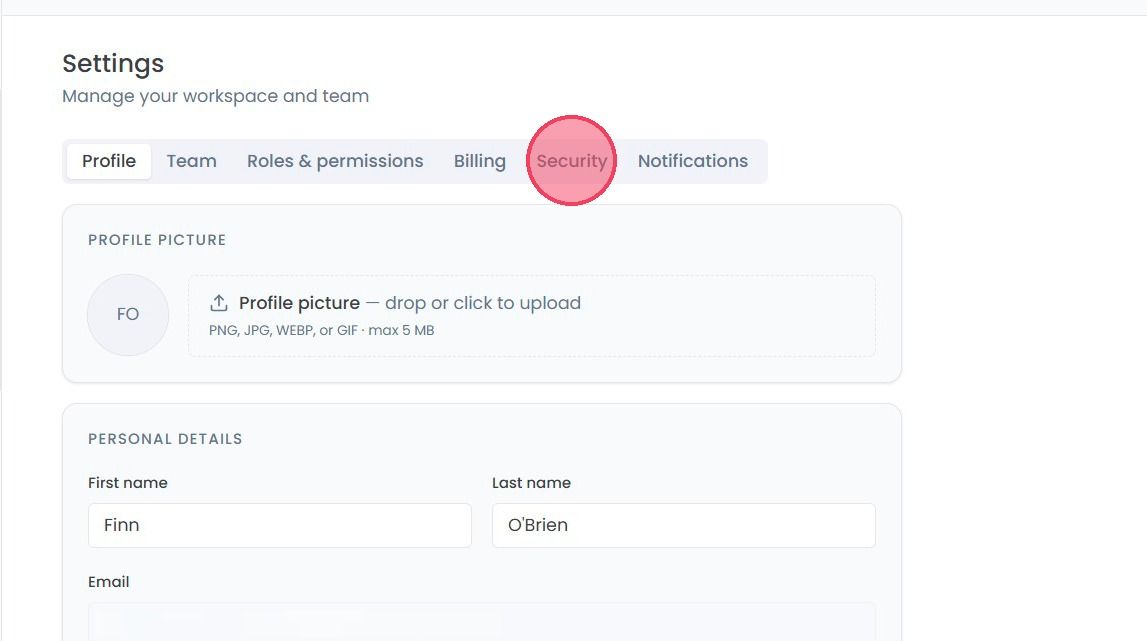Click the Settings page title
The height and width of the screenshot is (641, 1147).
[113, 64]
